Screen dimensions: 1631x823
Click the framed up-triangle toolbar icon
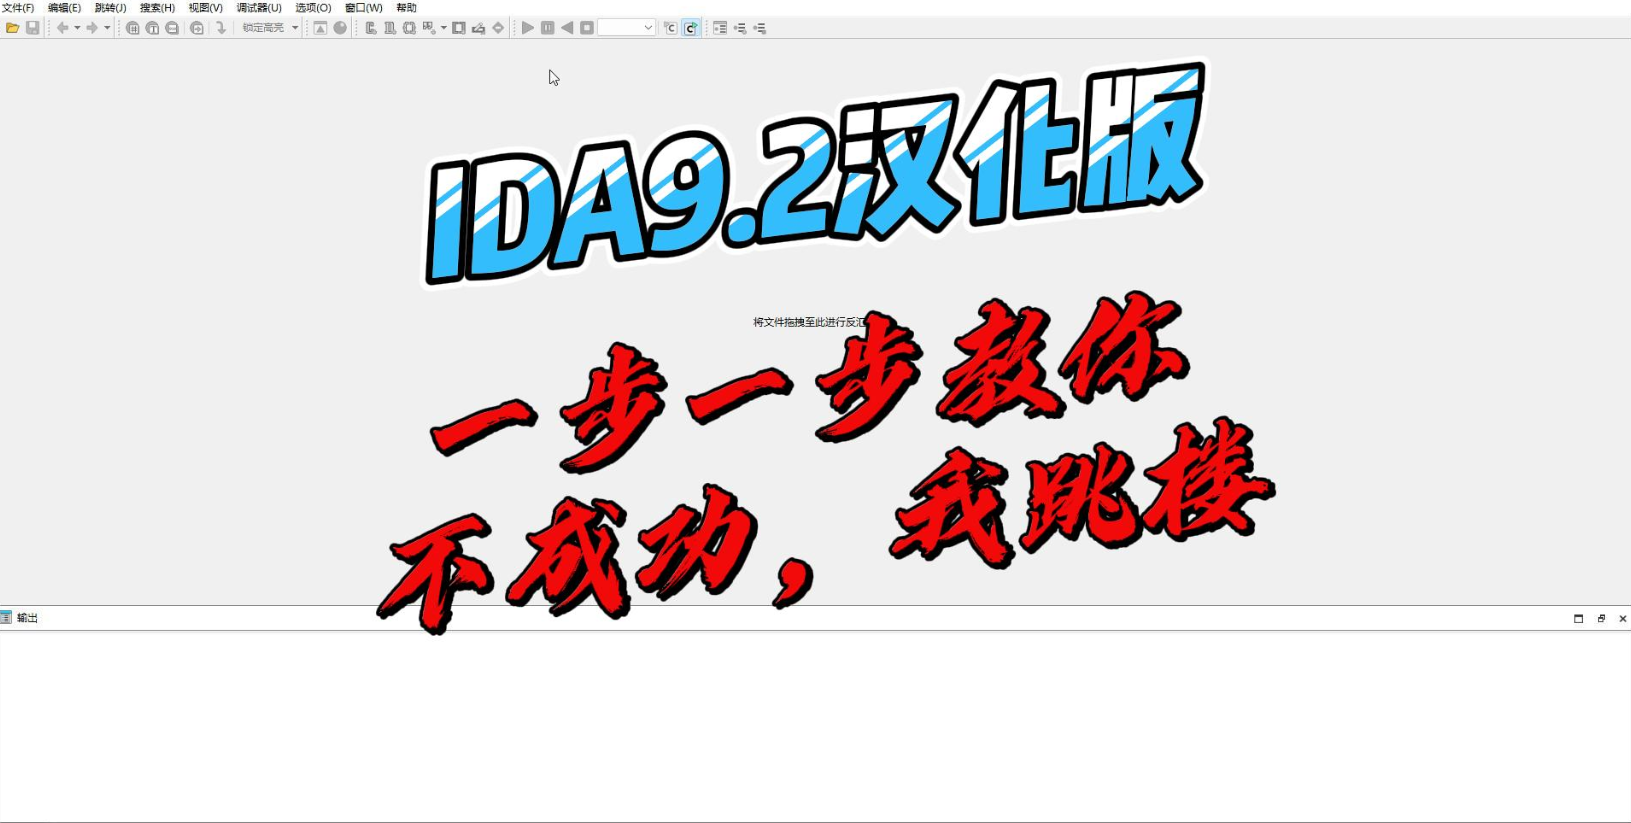pos(320,28)
